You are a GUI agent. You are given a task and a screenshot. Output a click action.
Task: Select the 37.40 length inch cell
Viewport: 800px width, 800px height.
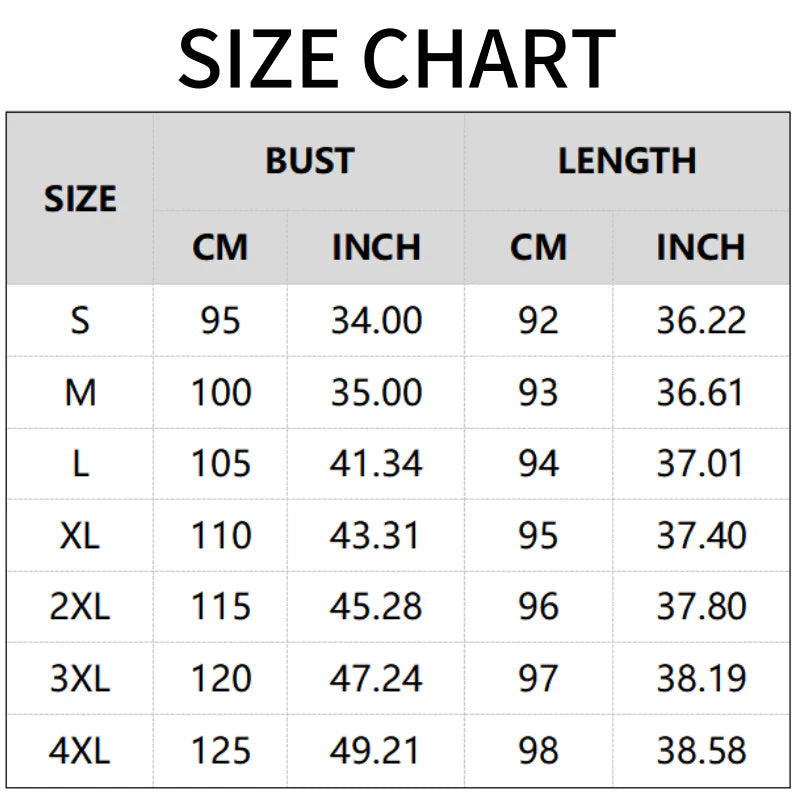pos(701,536)
